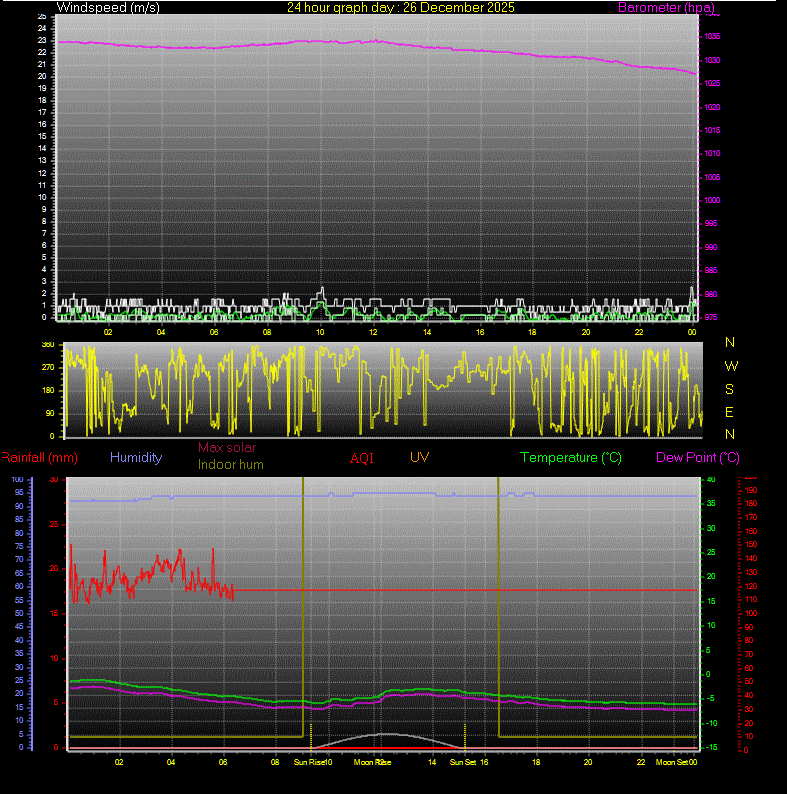This screenshot has height=794, width=787.
Task: Click the 'UV' legend label
Action: pos(419,457)
